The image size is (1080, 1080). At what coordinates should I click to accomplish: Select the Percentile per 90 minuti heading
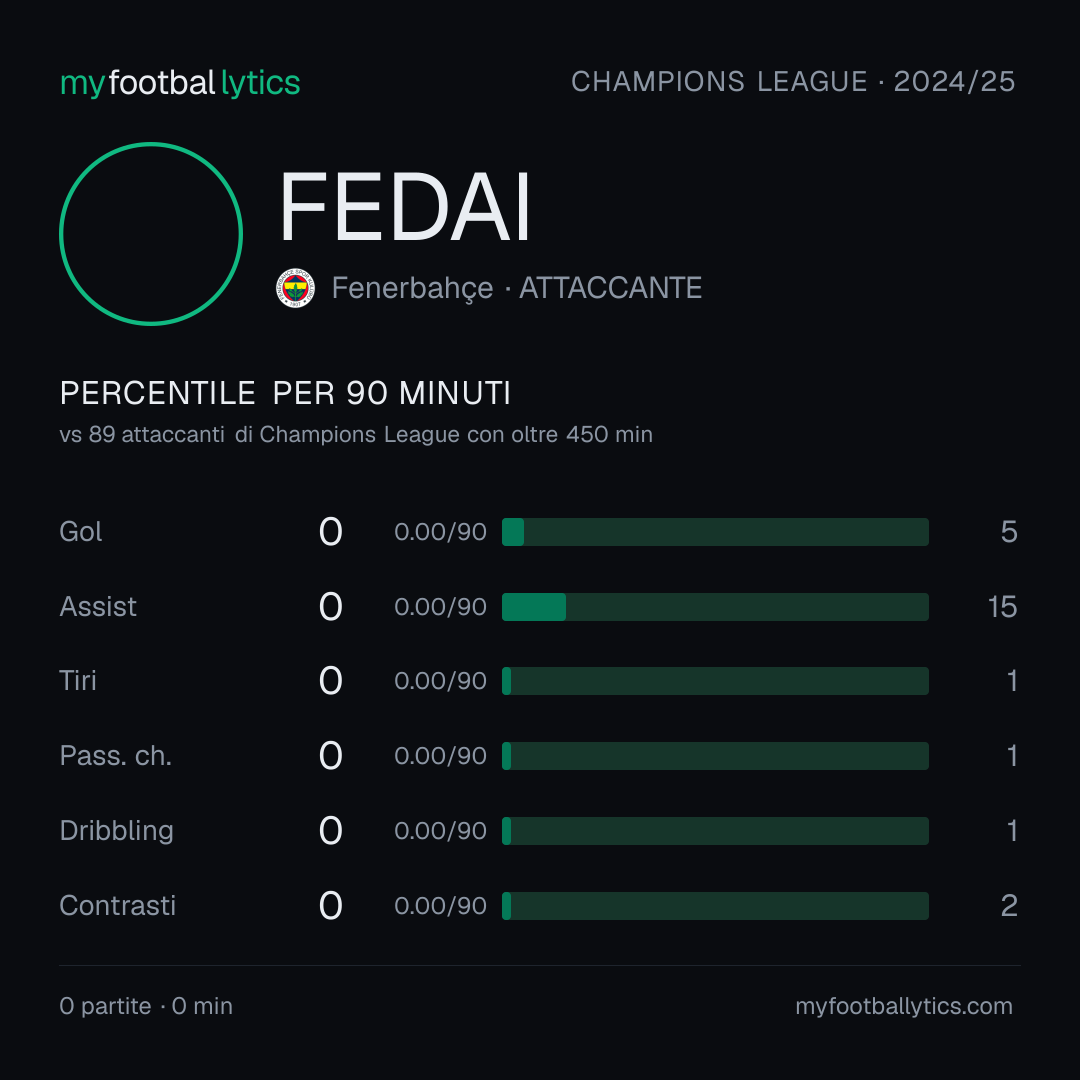pyautogui.click(x=285, y=393)
